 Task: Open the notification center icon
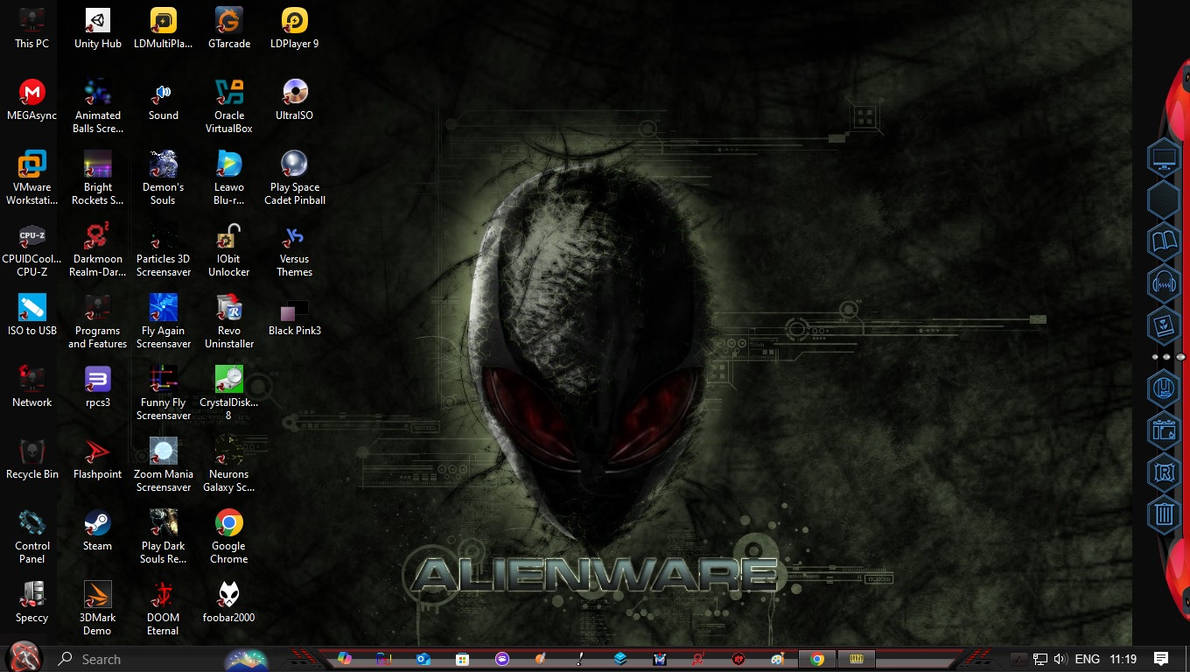(1160, 658)
